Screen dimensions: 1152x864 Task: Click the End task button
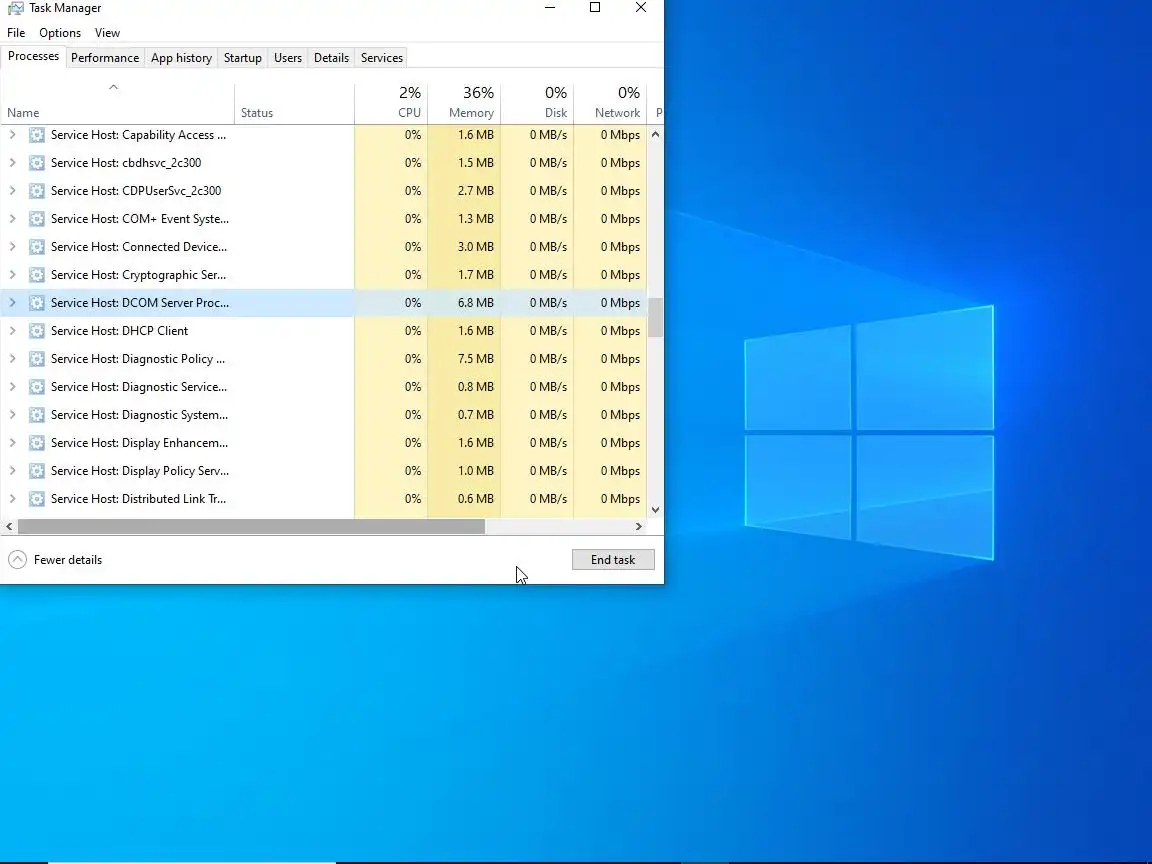coord(613,560)
